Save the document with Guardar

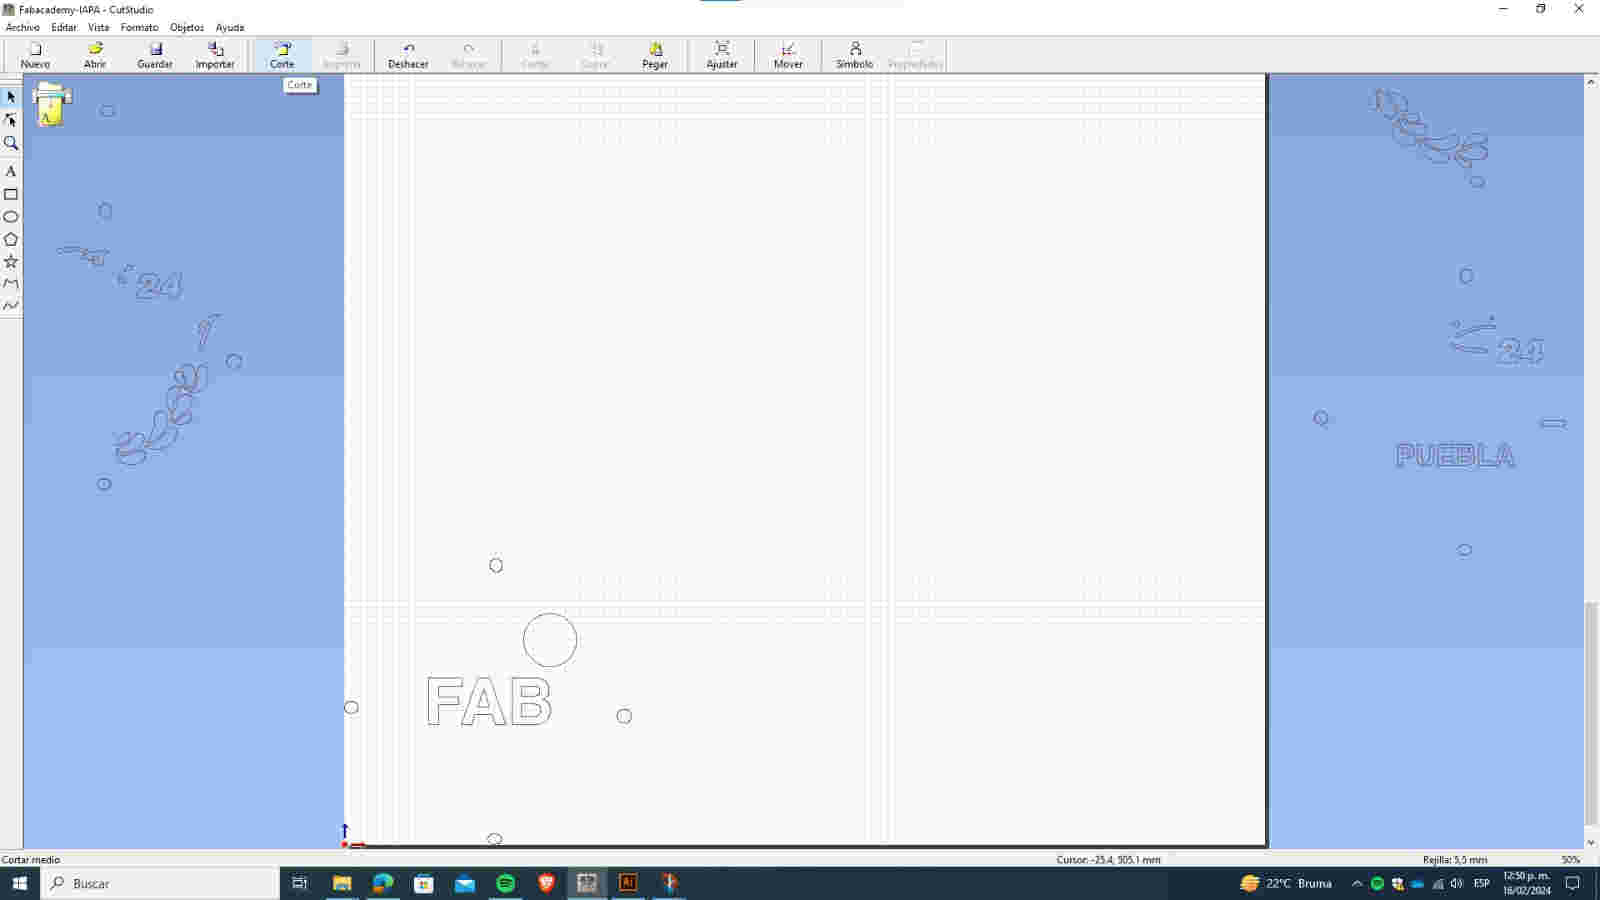click(x=155, y=55)
